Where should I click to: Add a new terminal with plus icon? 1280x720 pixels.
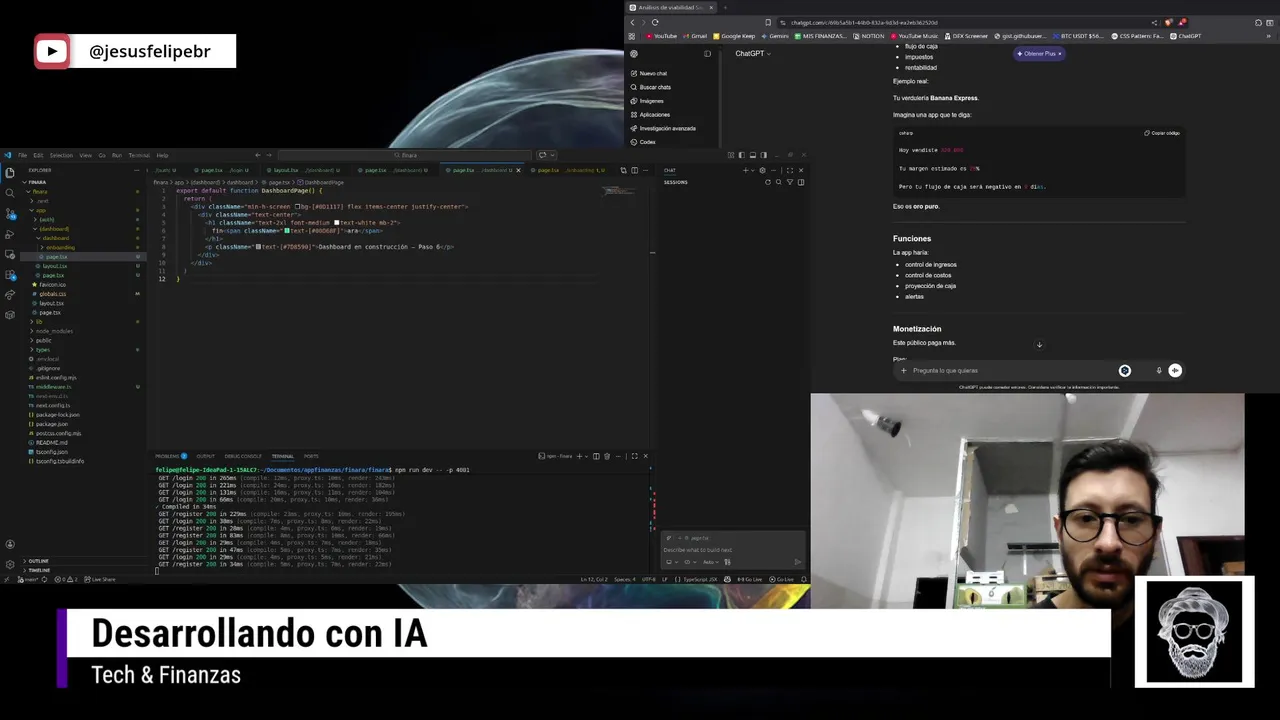point(580,456)
